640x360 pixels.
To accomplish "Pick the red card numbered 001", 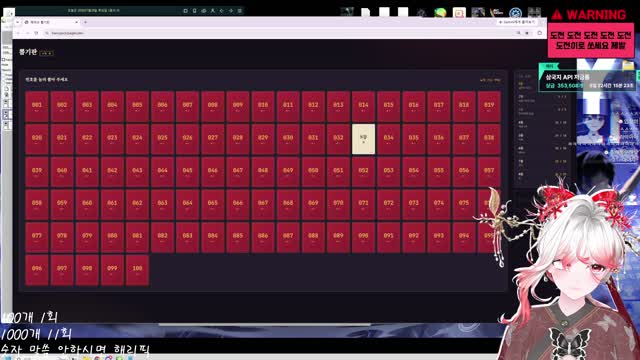I will tap(37, 106).
